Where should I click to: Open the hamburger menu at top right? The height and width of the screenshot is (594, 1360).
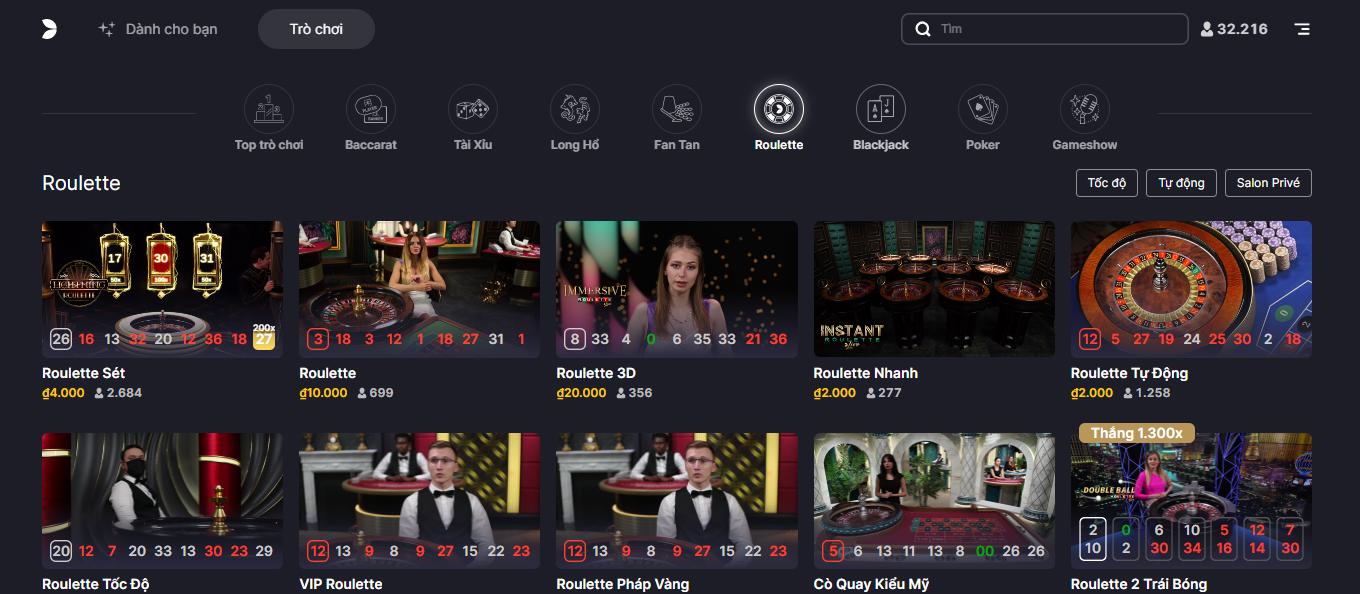1302,29
